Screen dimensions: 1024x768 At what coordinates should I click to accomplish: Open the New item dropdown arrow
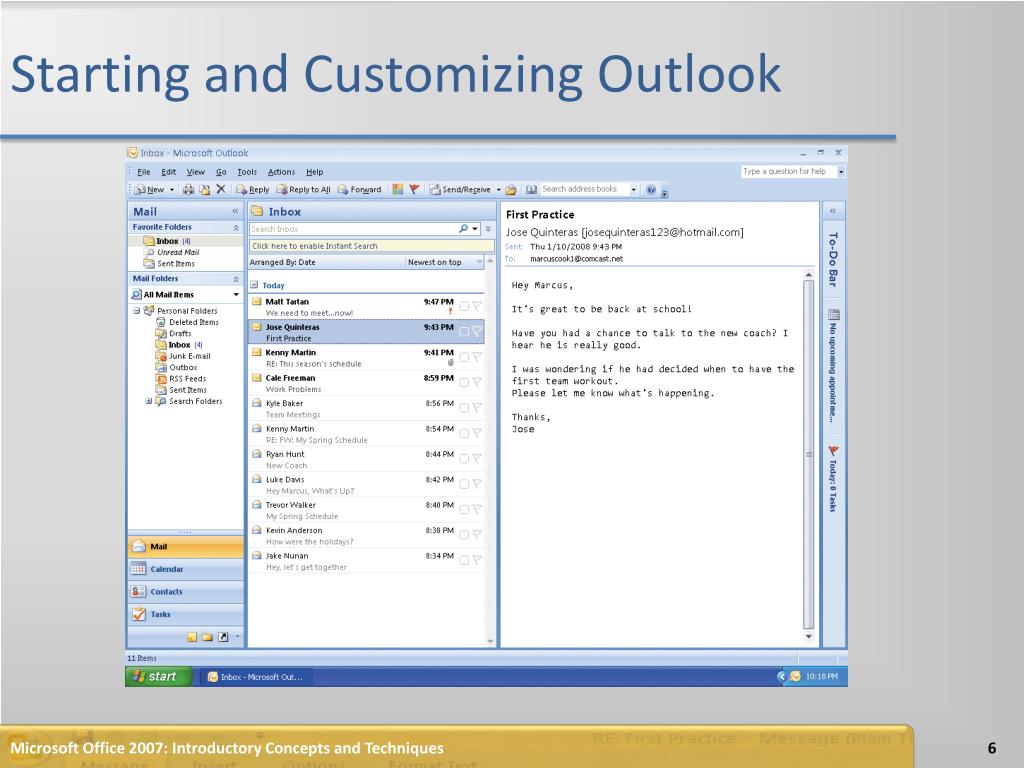(172, 189)
